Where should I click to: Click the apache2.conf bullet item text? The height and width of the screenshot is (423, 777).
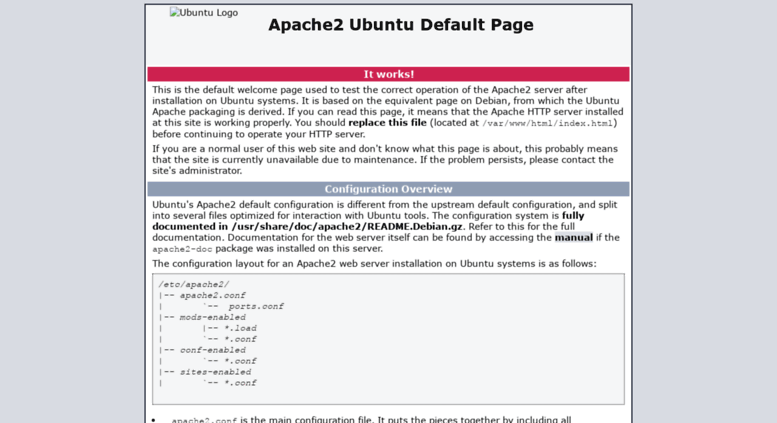[x=371, y=420]
